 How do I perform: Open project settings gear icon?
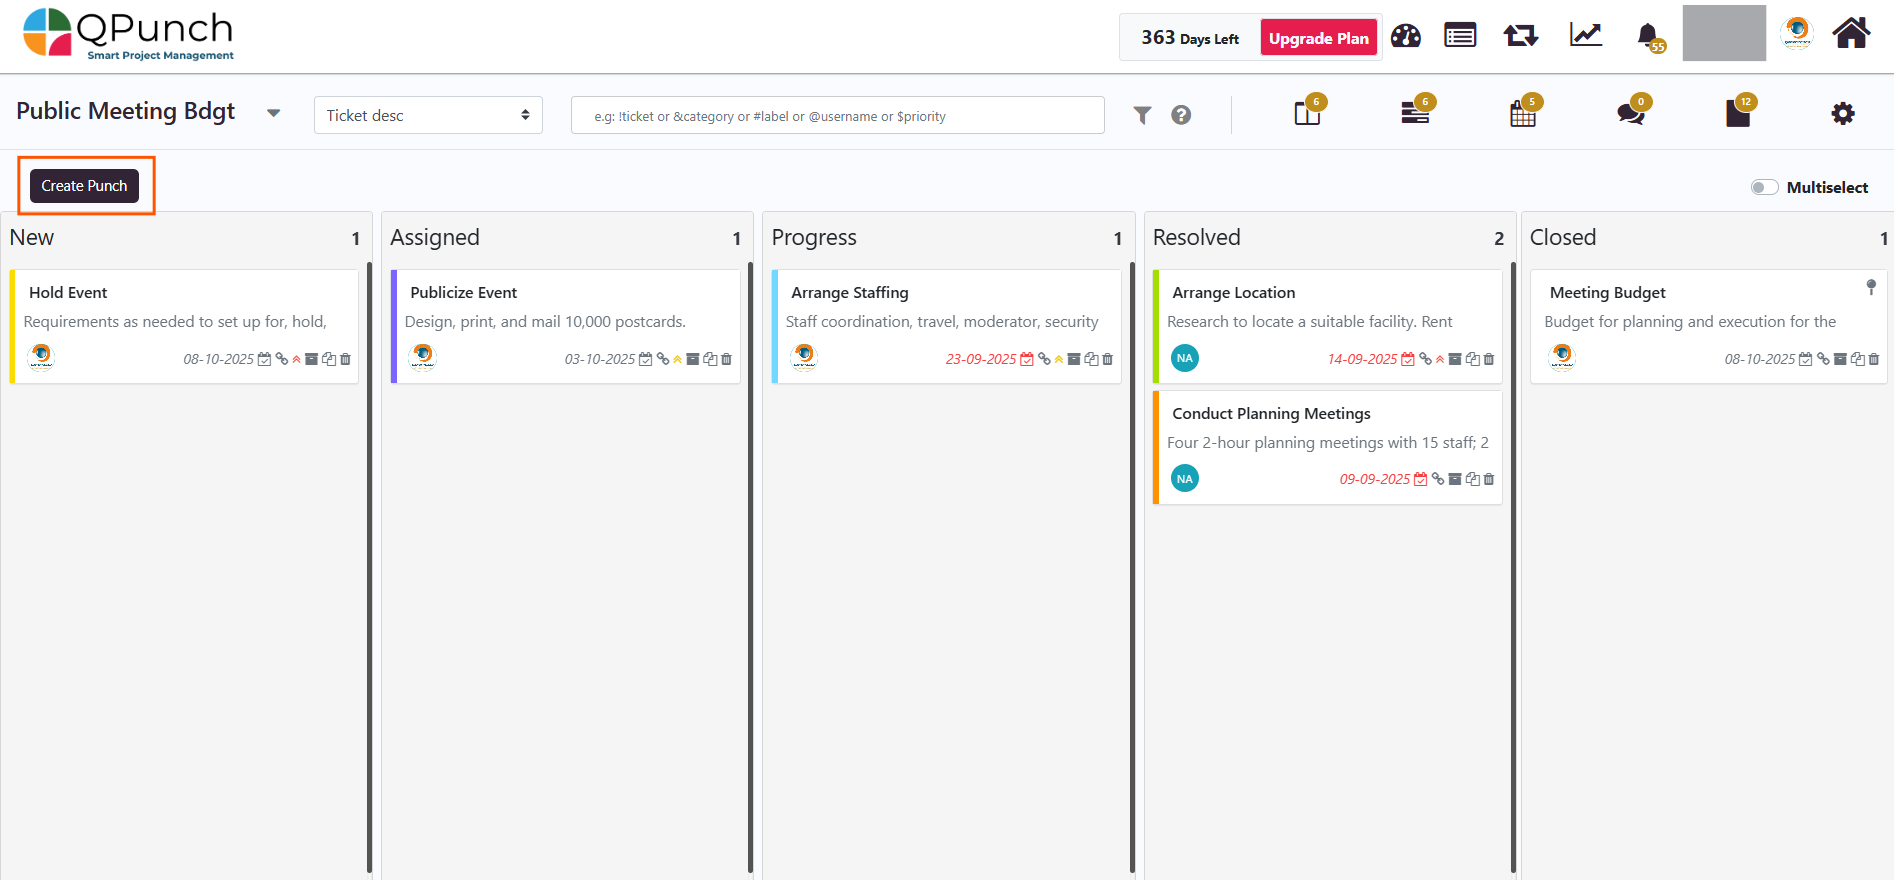(x=1842, y=114)
